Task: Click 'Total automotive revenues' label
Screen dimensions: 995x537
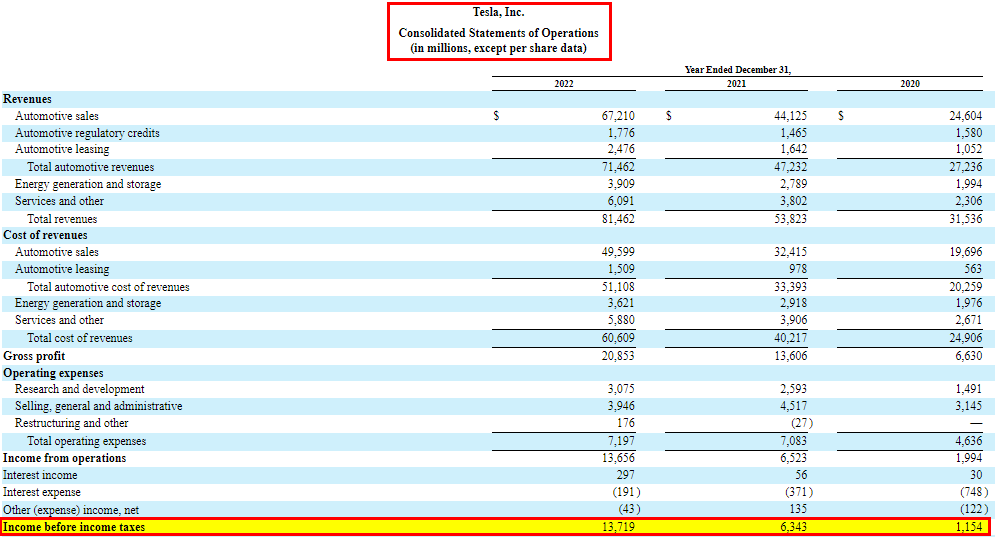Action: point(90,167)
